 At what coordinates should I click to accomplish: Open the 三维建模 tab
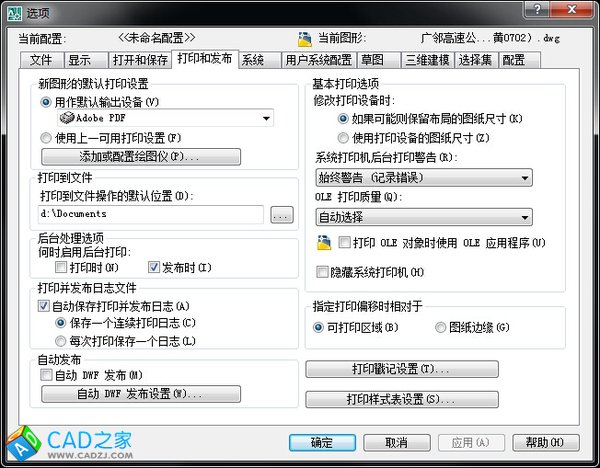[427, 60]
